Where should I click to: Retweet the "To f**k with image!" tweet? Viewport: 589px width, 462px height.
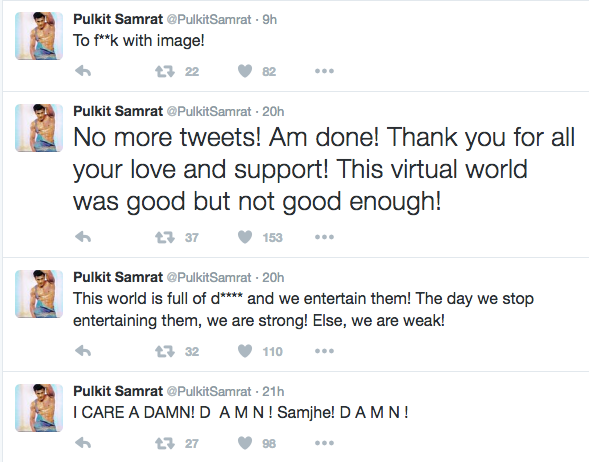click(165, 71)
